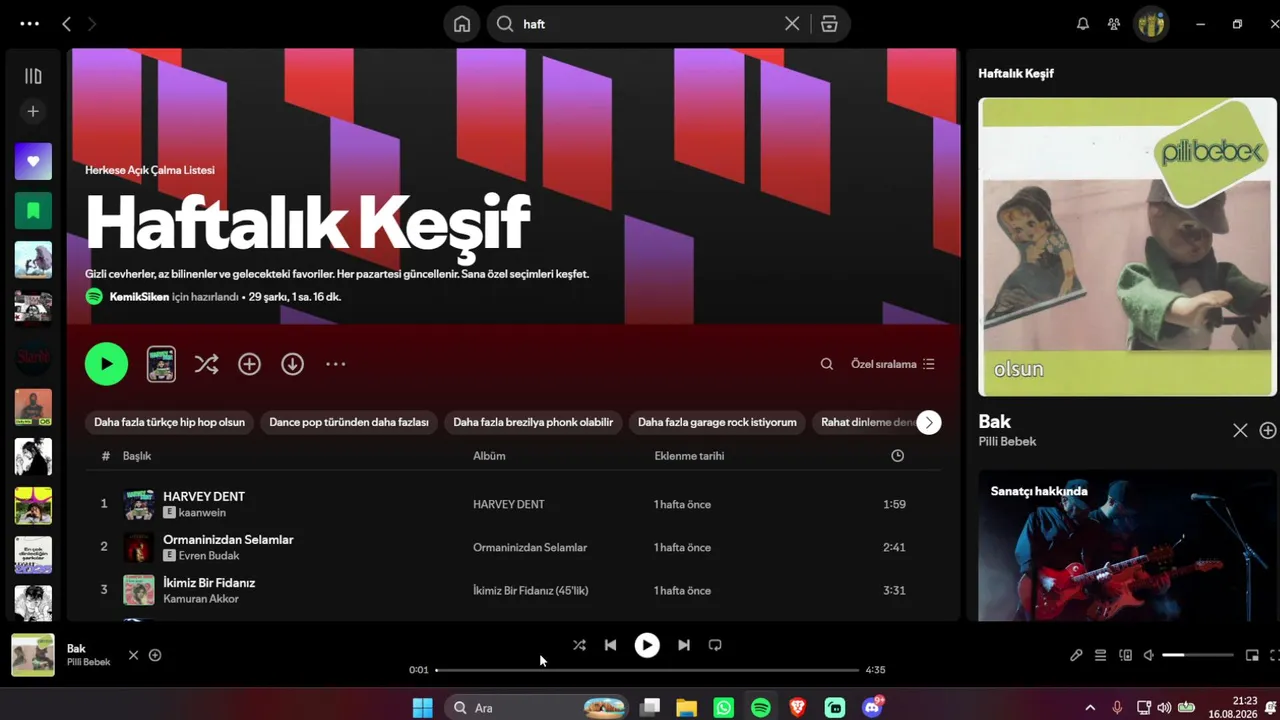Viewport: 1280px width, 720px height.
Task: Show more suggestion chips with right arrow
Action: tap(929, 422)
